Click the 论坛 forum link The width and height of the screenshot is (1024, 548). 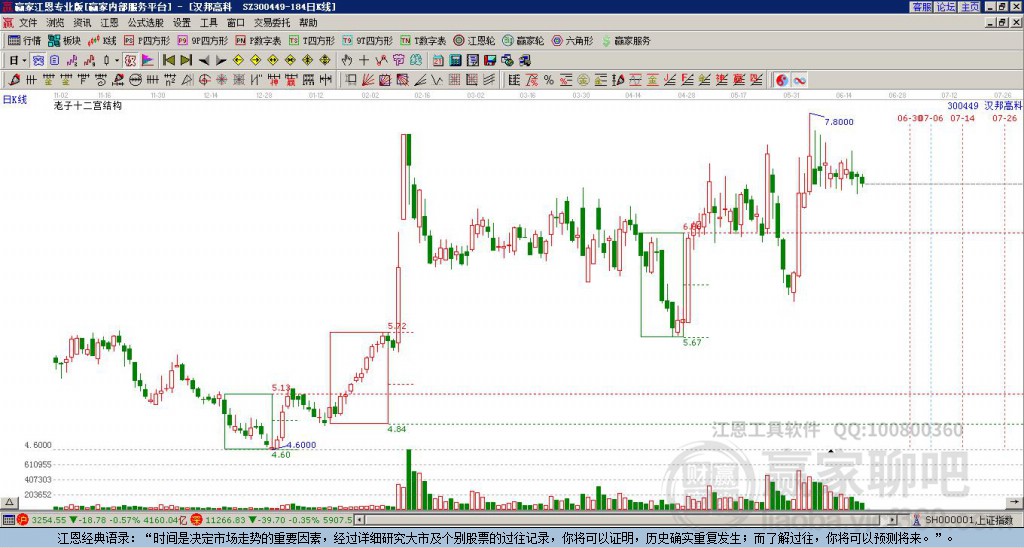(x=945, y=7)
